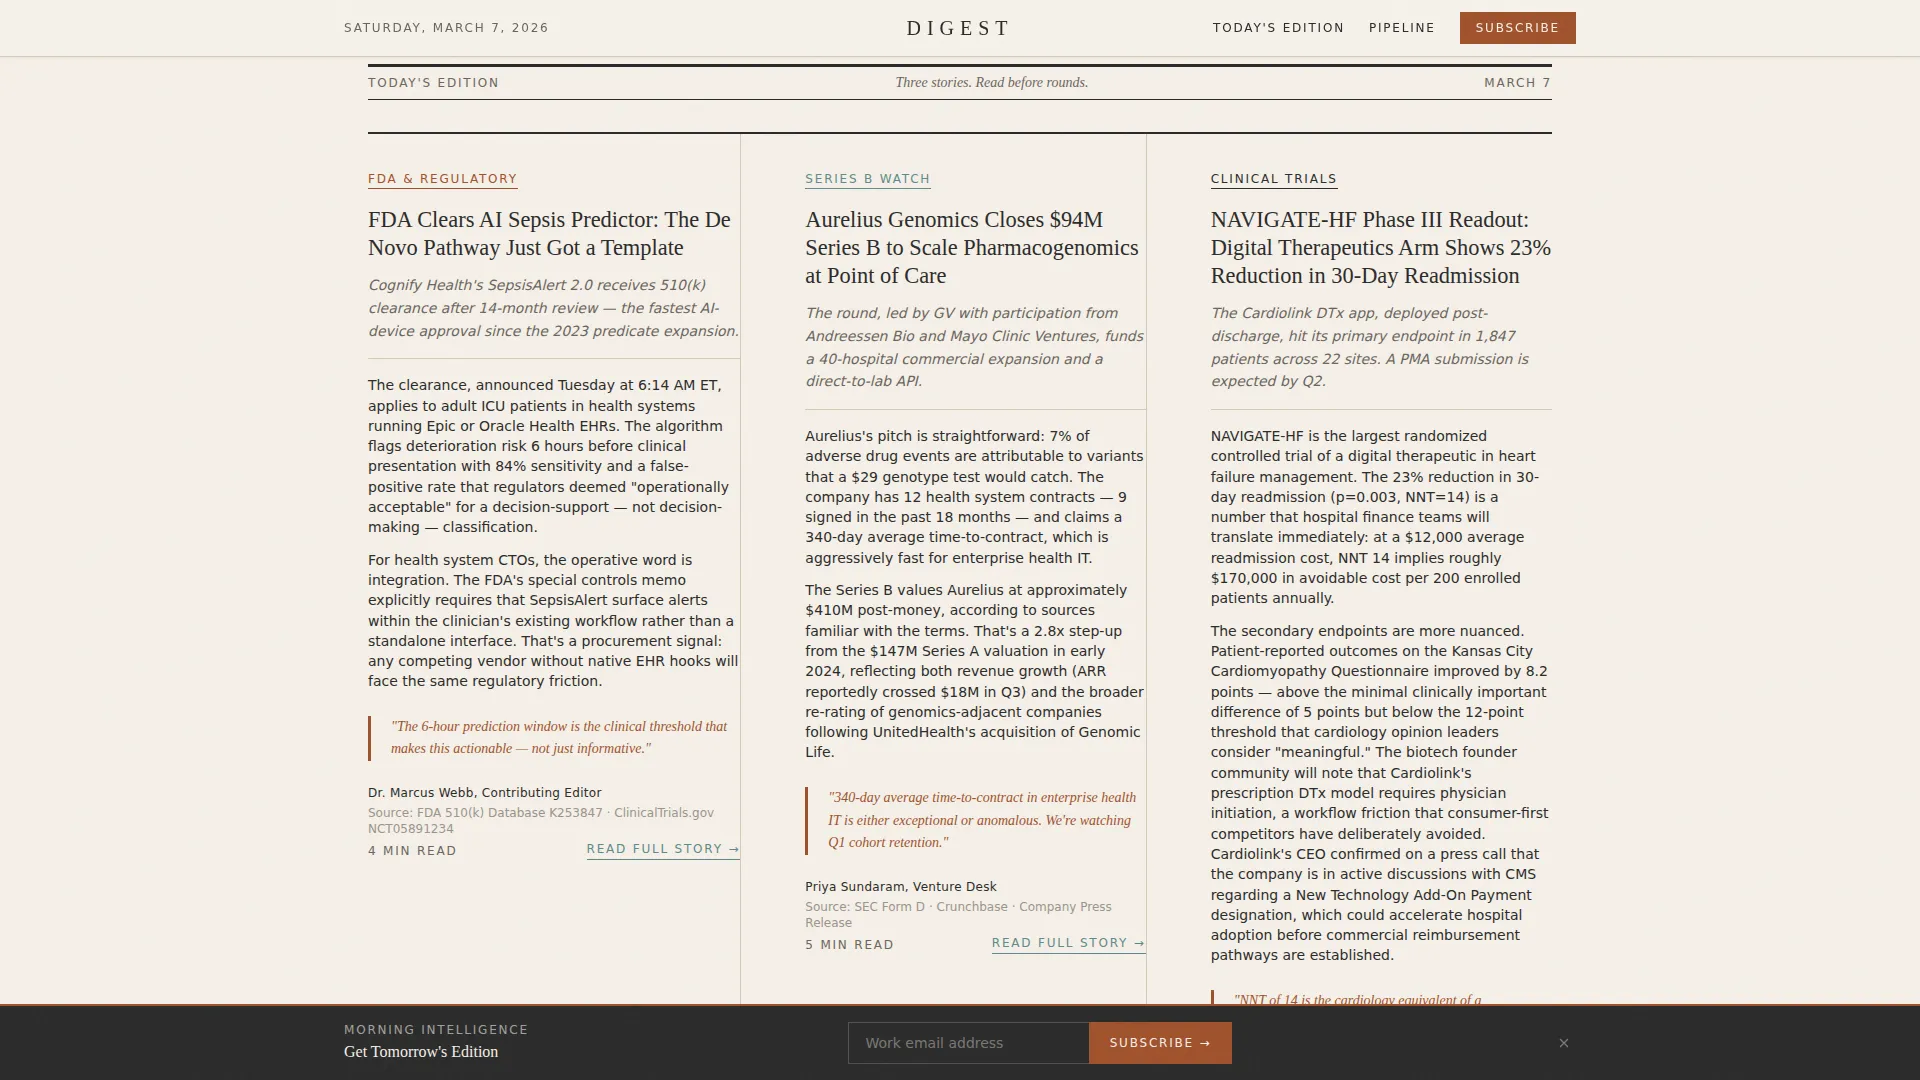This screenshot has height=1080, width=1920.
Task: Click the 'Saturday, March 7, 2026' date
Action: 446,28
